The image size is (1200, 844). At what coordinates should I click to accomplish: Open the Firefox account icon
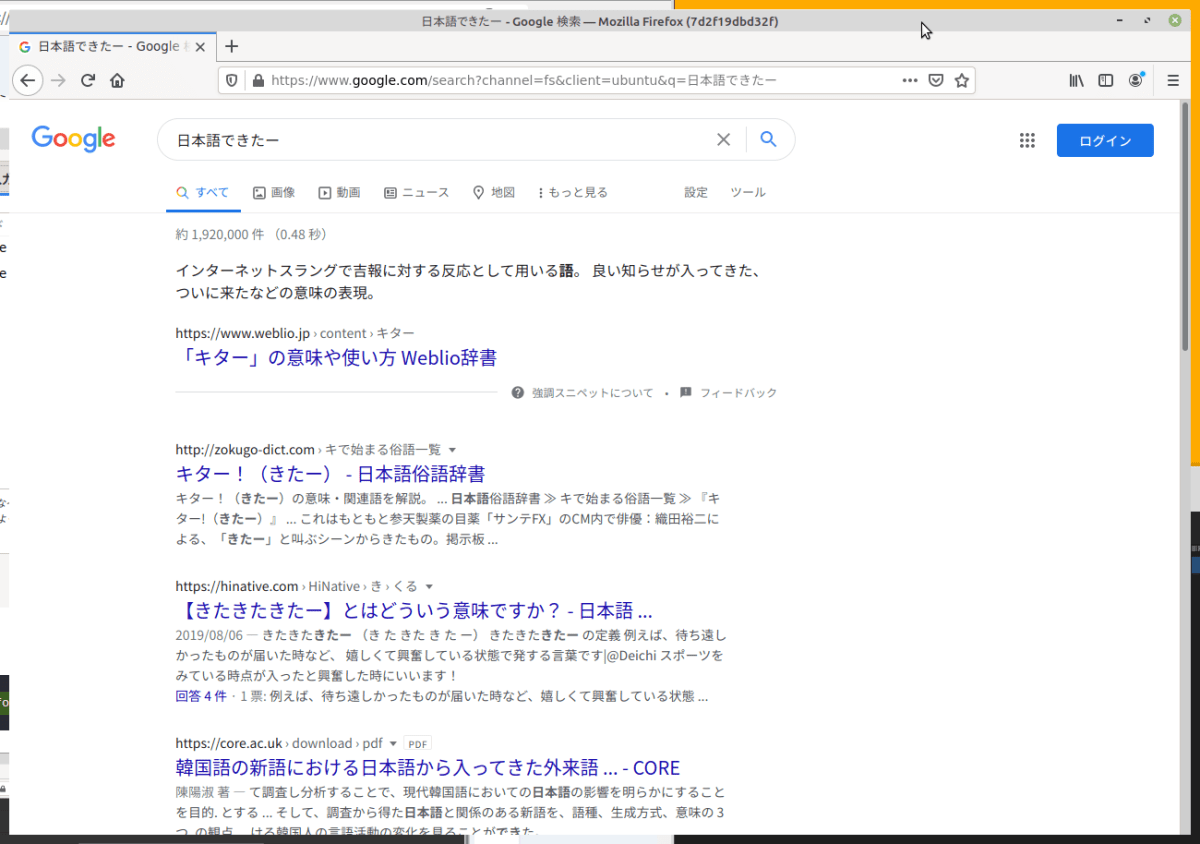point(1136,81)
